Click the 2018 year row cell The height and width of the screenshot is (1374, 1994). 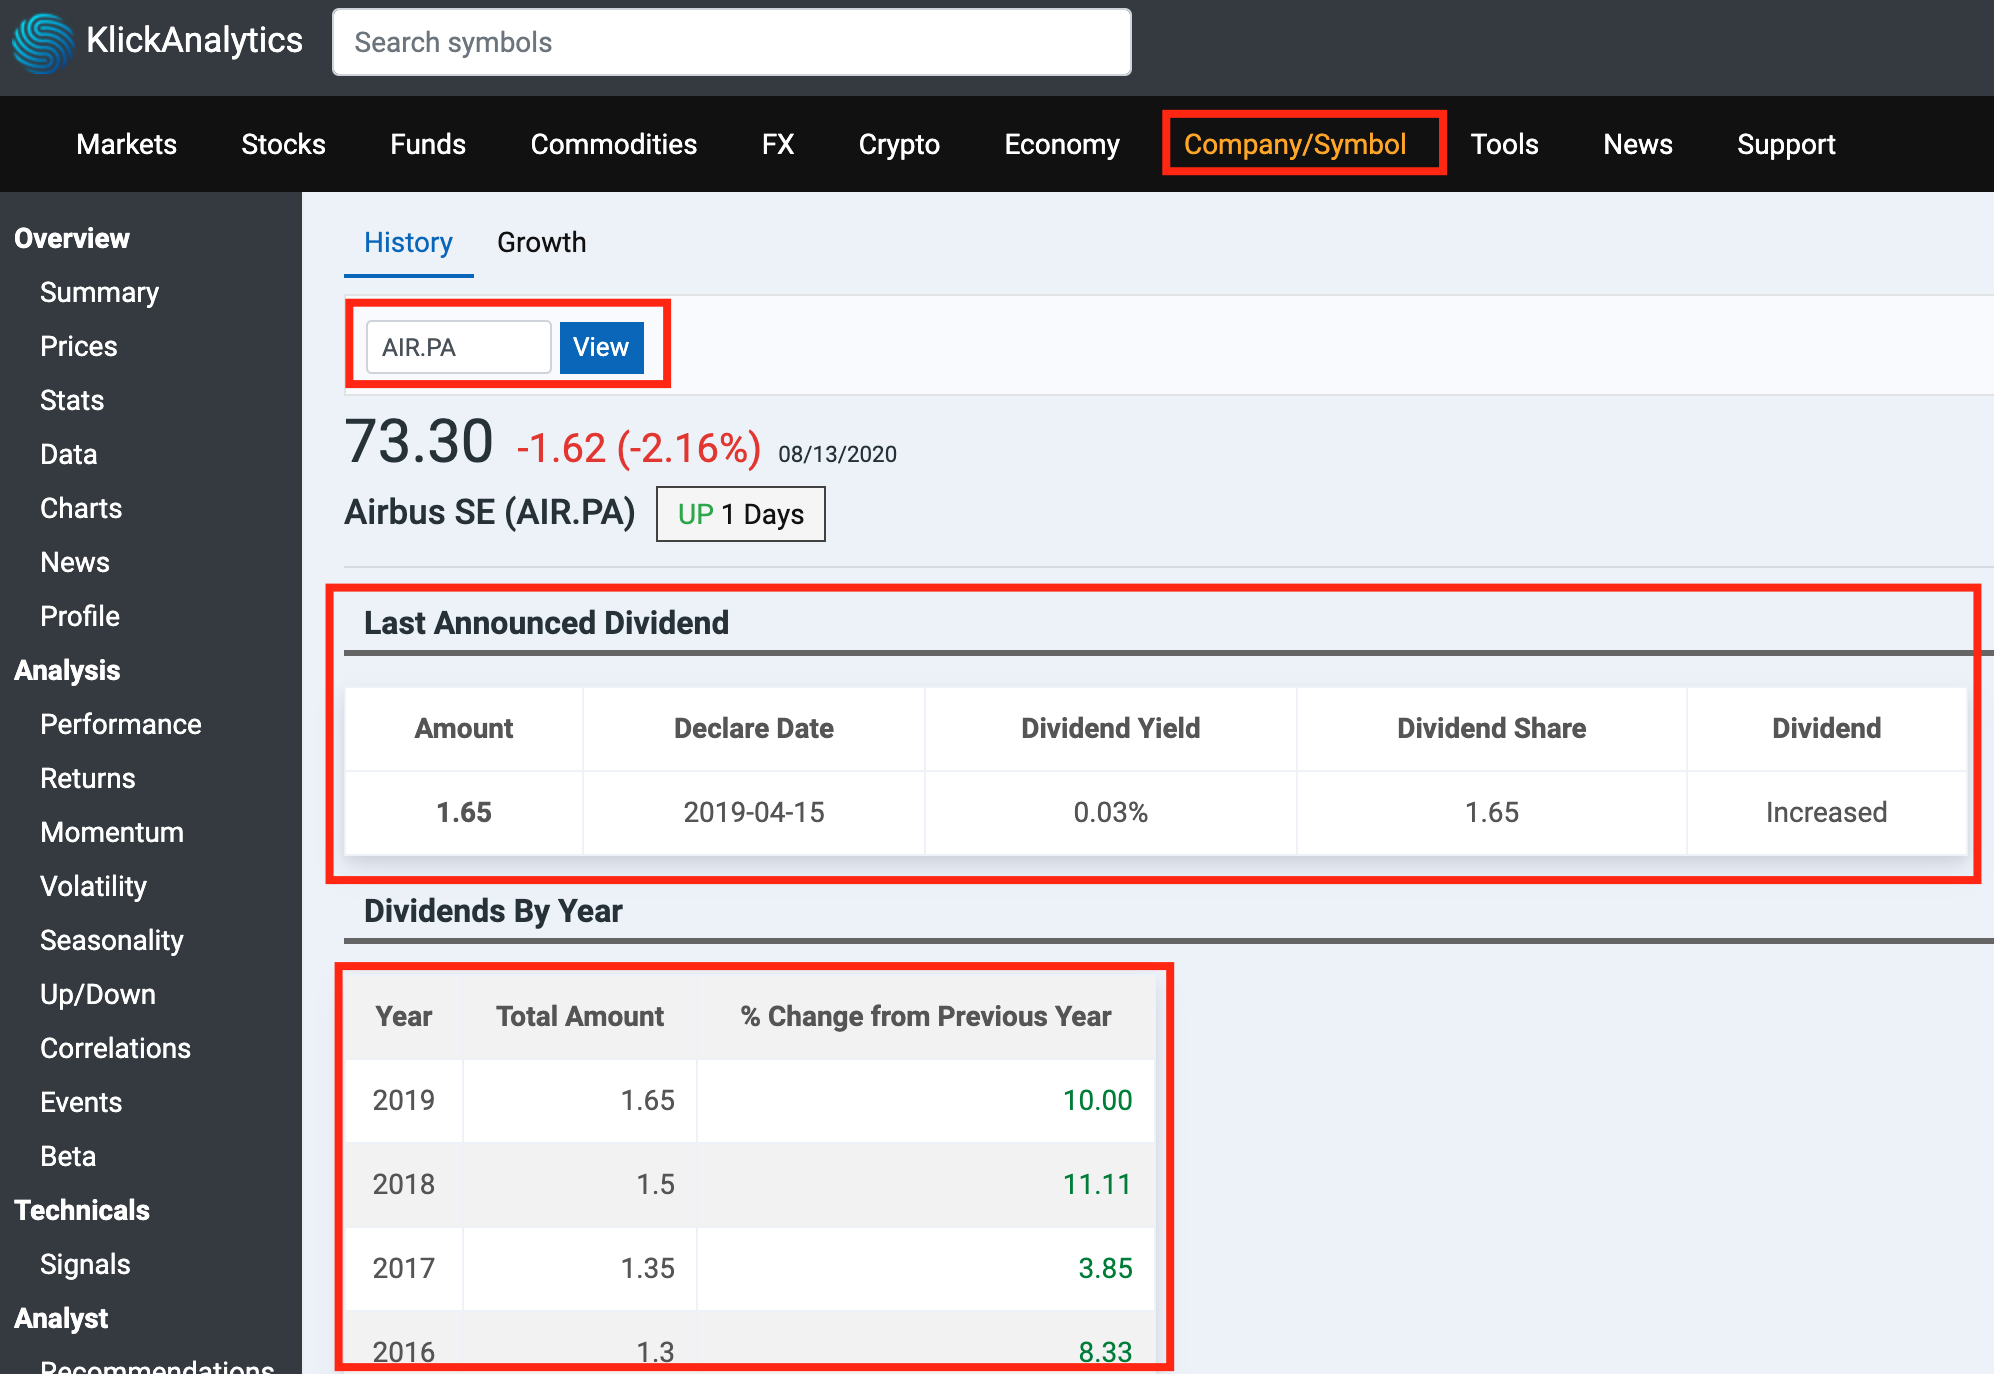click(x=404, y=1184)
